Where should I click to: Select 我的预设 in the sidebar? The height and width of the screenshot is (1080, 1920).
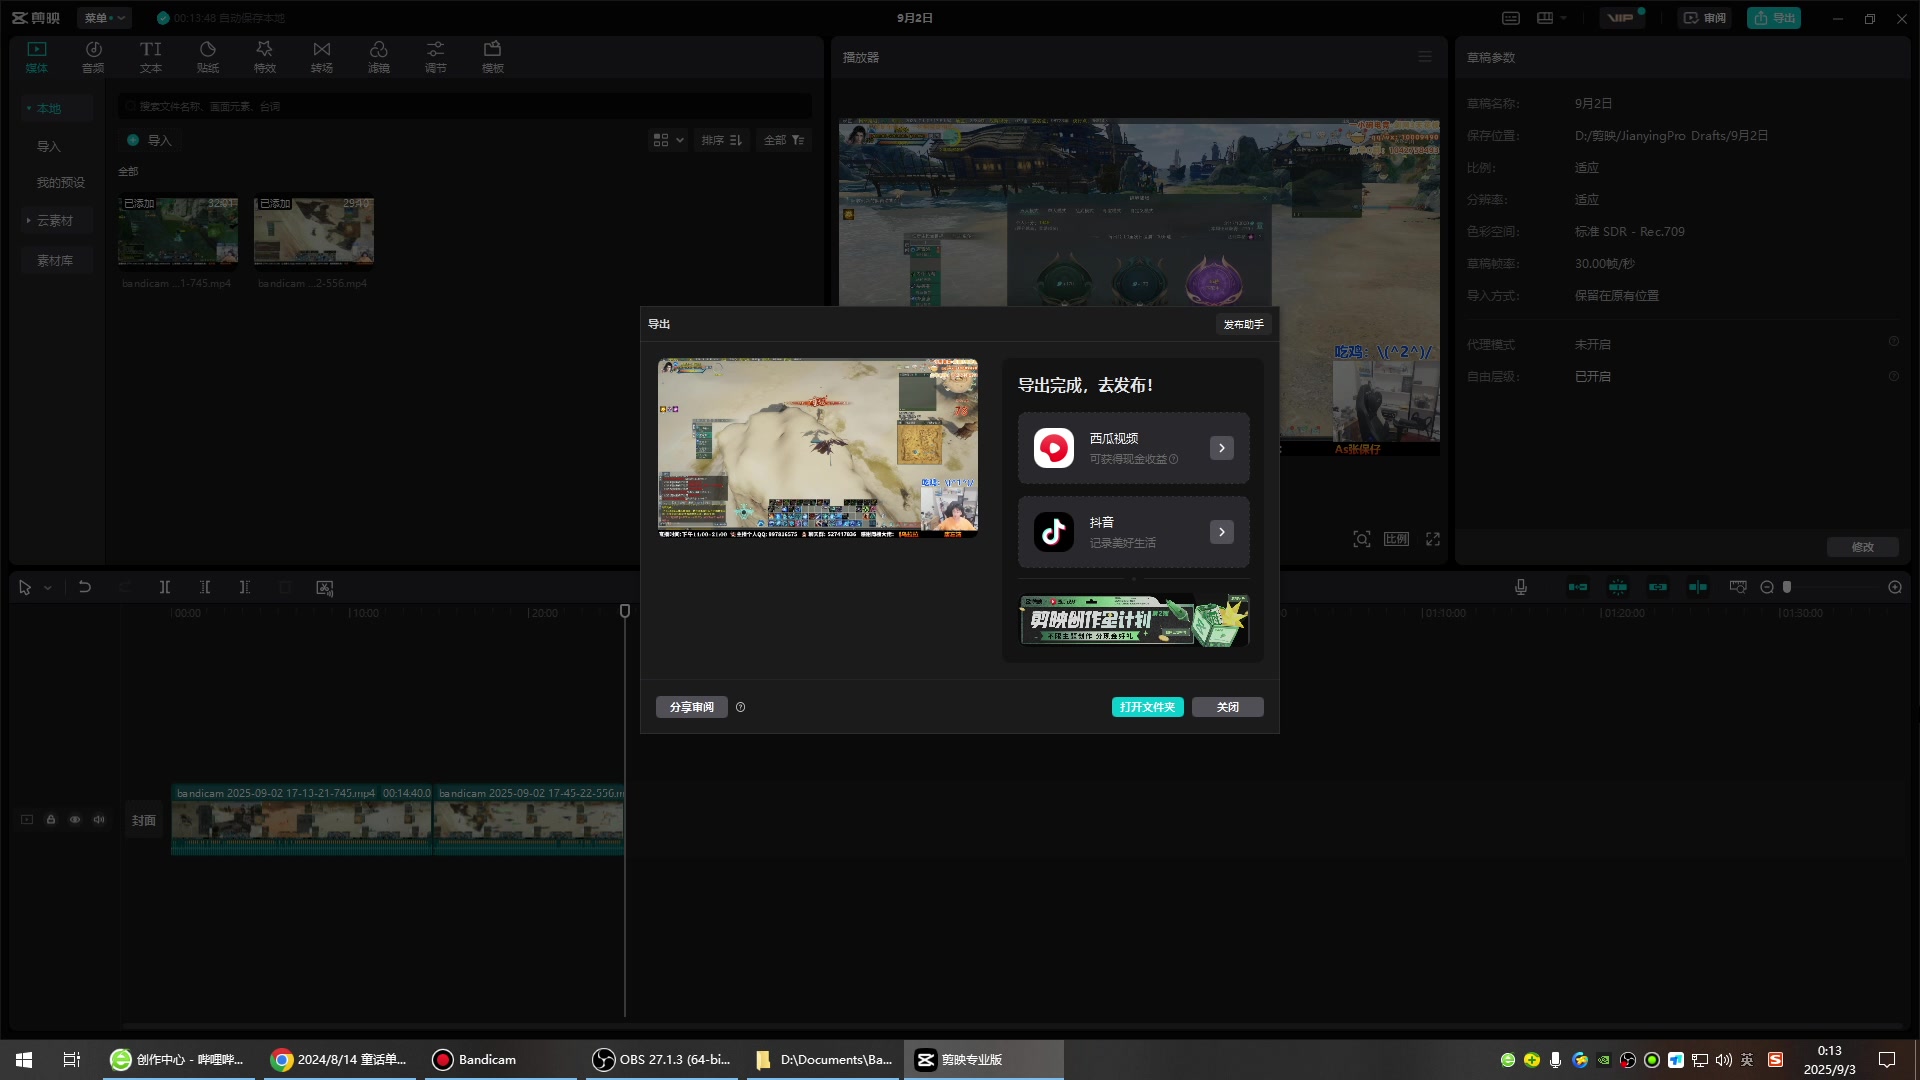(x=60, y=182)
